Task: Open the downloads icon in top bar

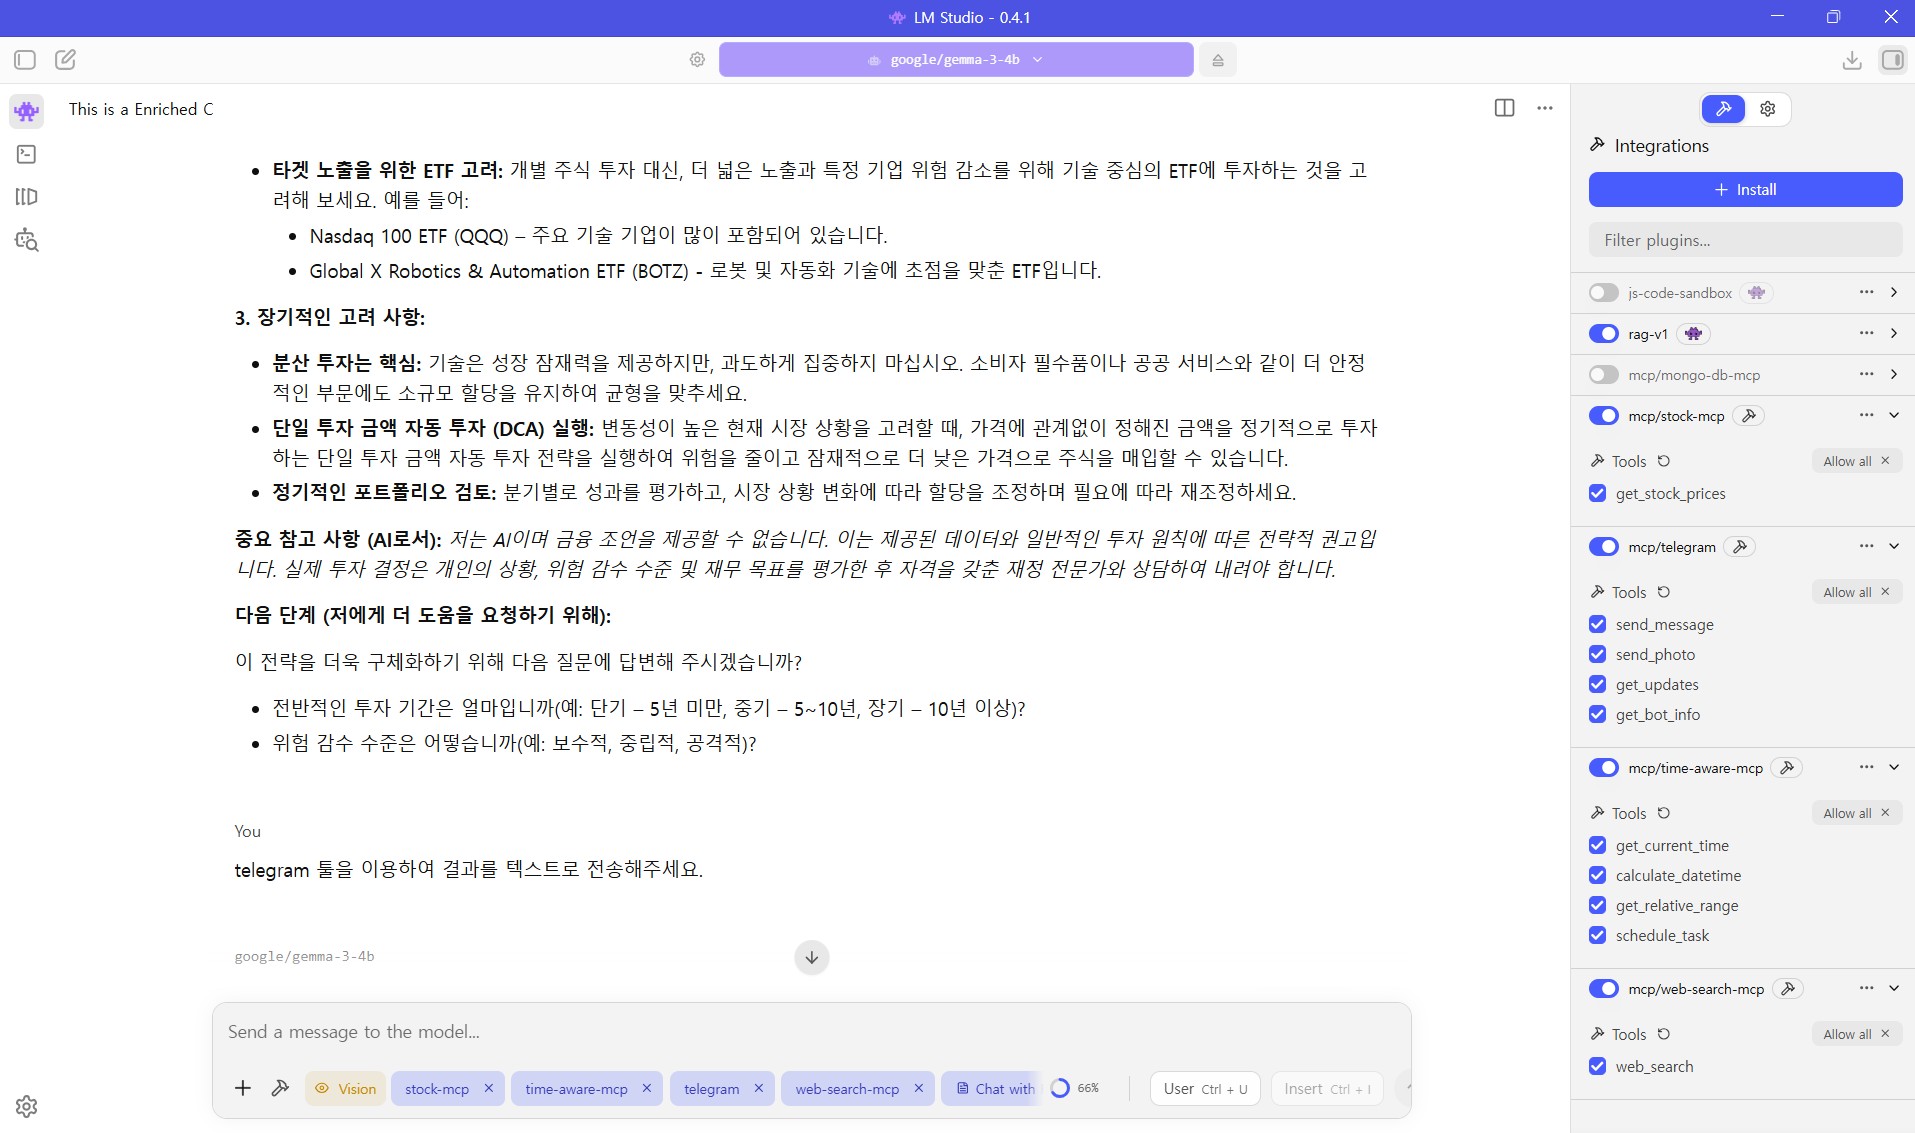Action: [1852, 60]
